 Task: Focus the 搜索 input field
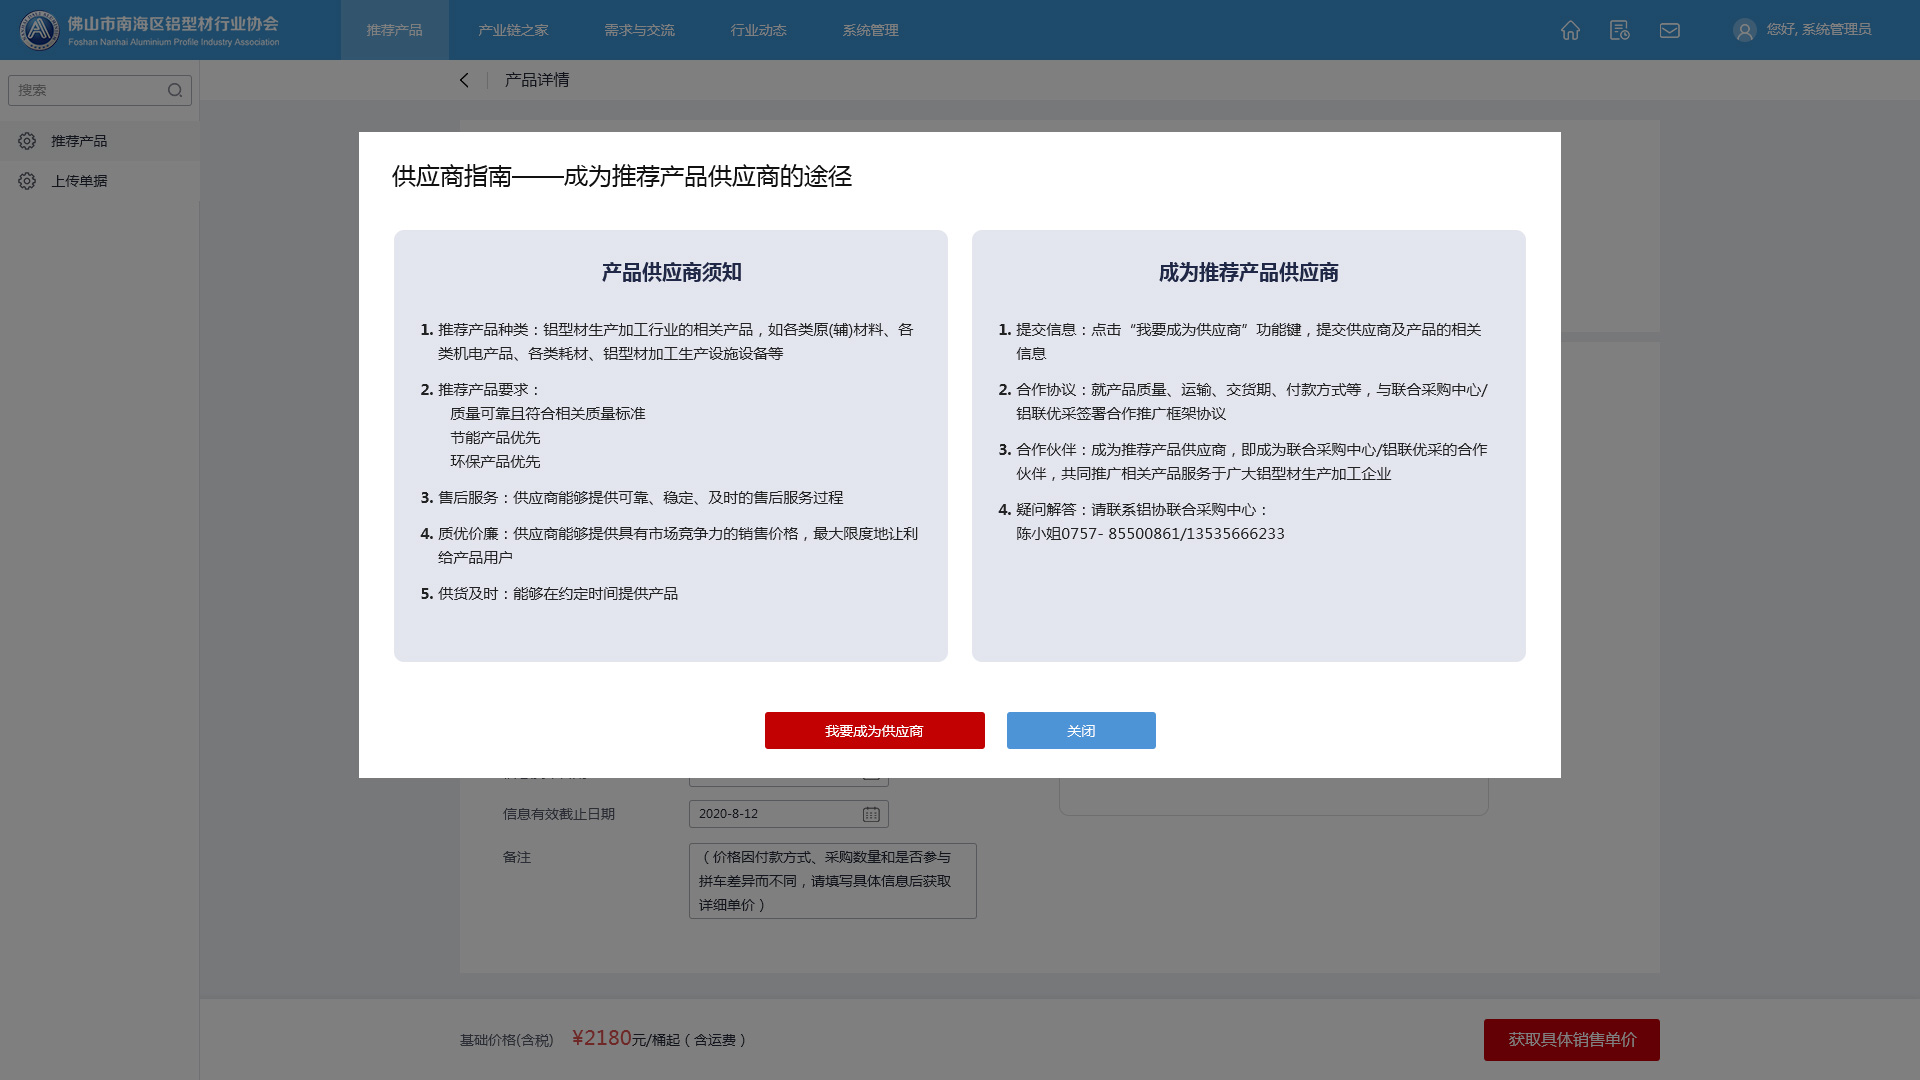coord(88,90)
